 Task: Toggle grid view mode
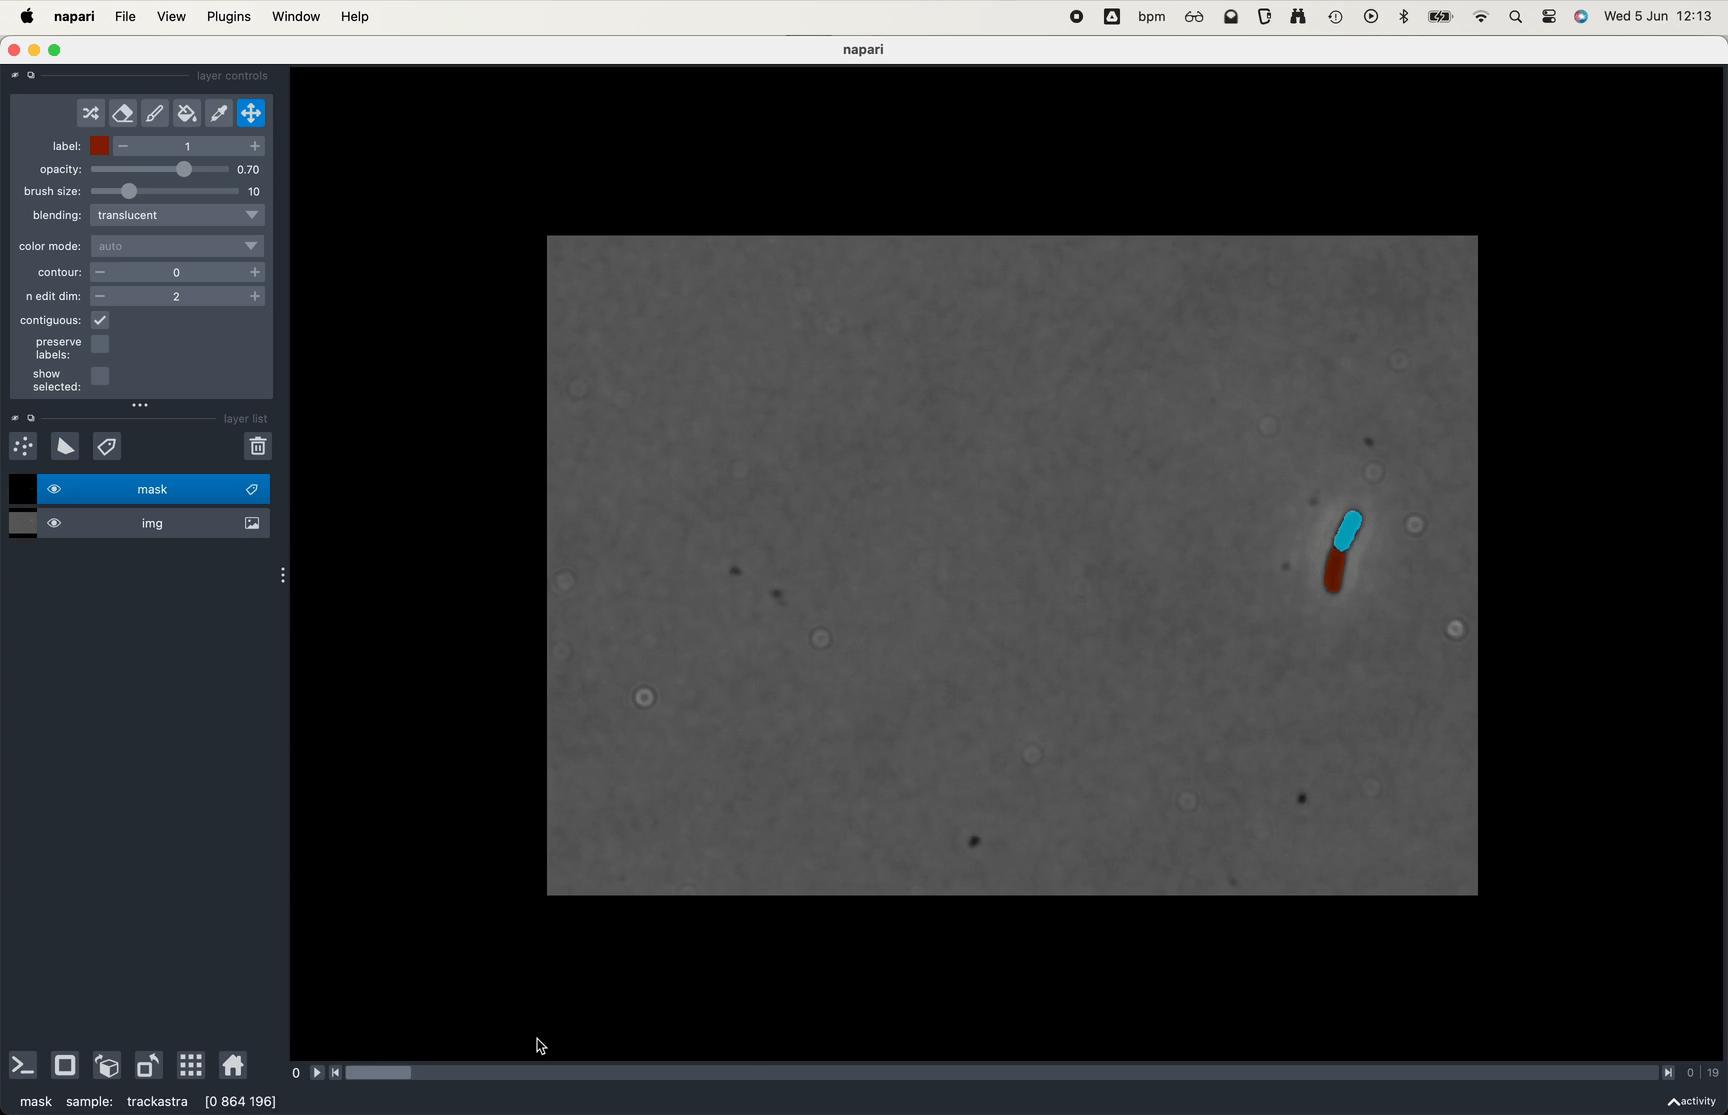coord(191,1066)
